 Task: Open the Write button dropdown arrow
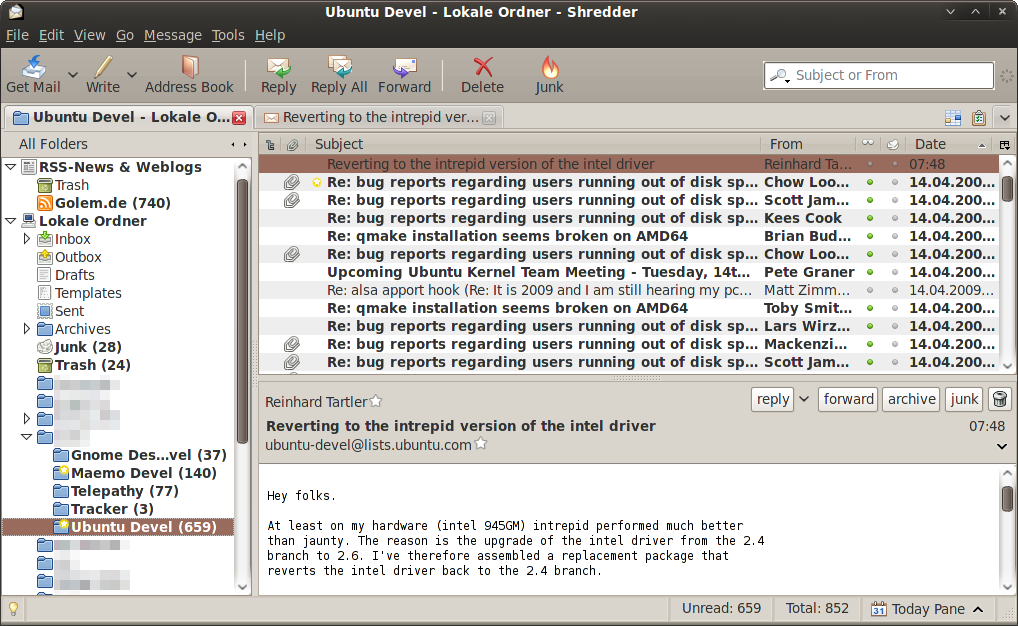click(132, 75)
